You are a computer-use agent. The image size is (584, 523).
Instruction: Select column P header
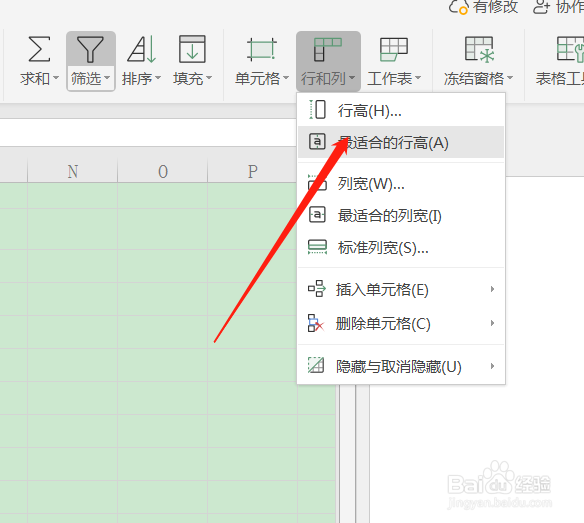pos(253,171)
